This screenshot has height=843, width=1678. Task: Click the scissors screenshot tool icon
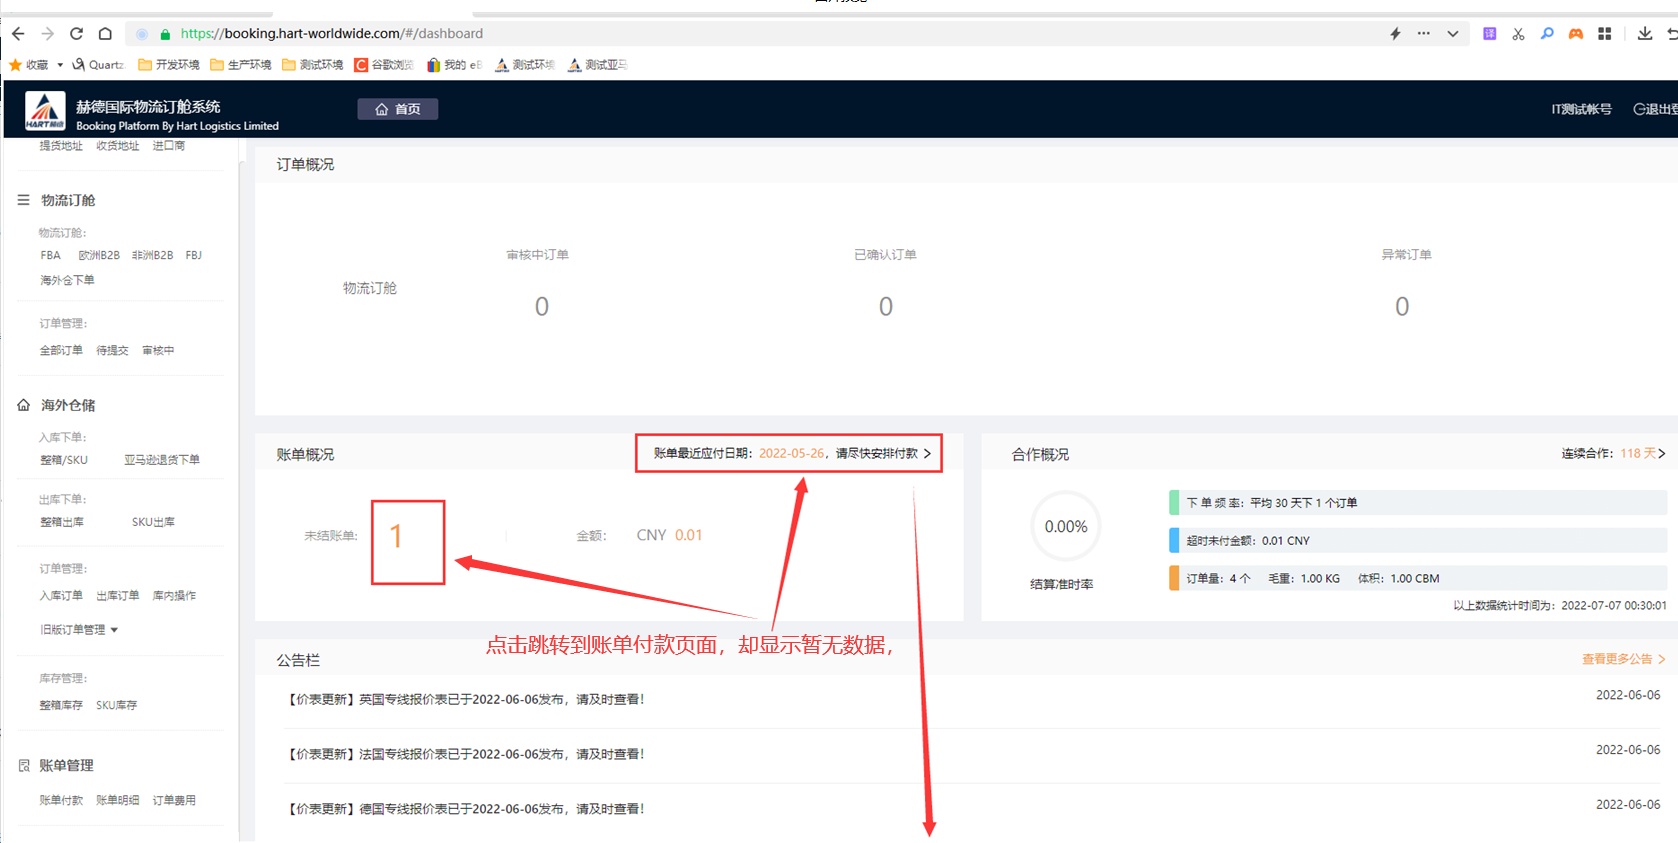coord(1518,34)
